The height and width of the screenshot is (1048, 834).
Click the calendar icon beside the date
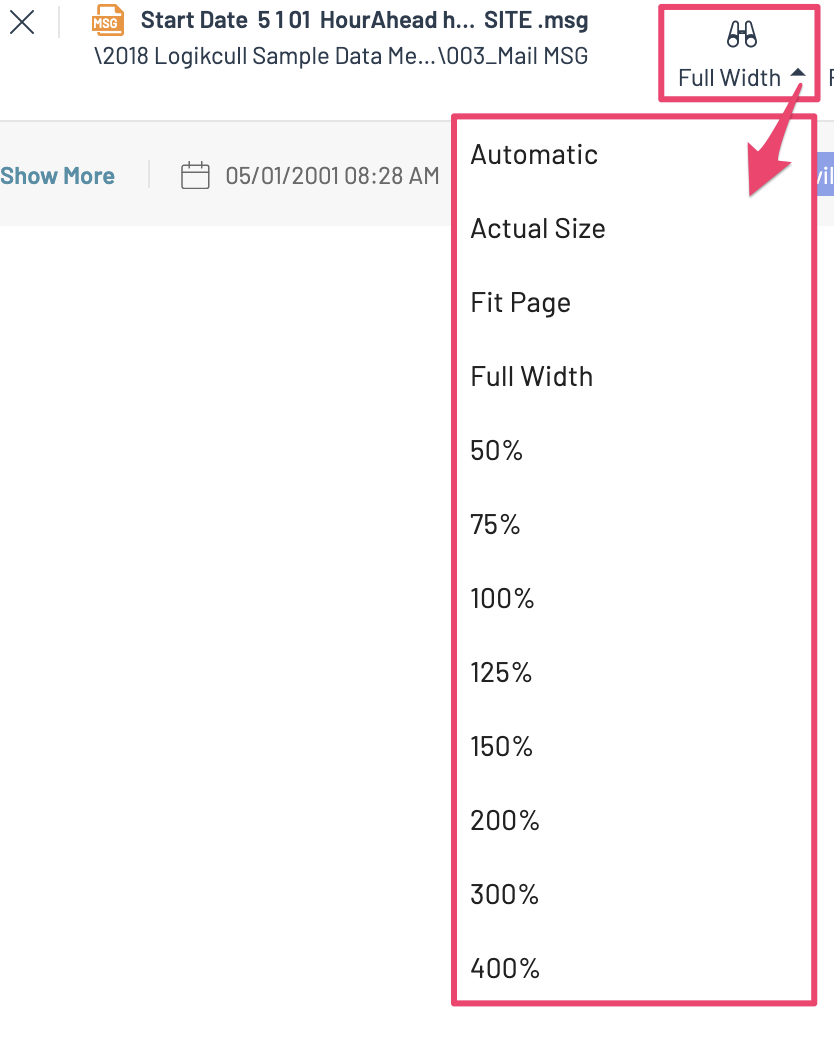tap(195, 176)
